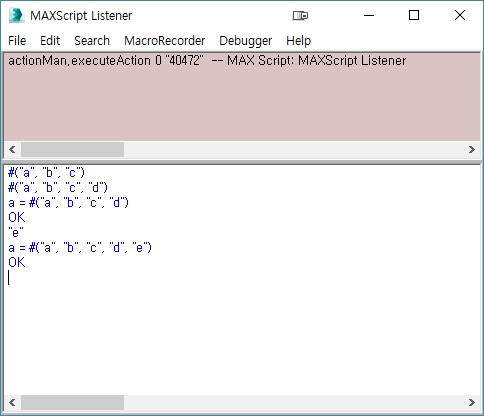484x416 pixels.
Task: Click the line #("a", "b", "c")
Action: click(x=47, y=173)
